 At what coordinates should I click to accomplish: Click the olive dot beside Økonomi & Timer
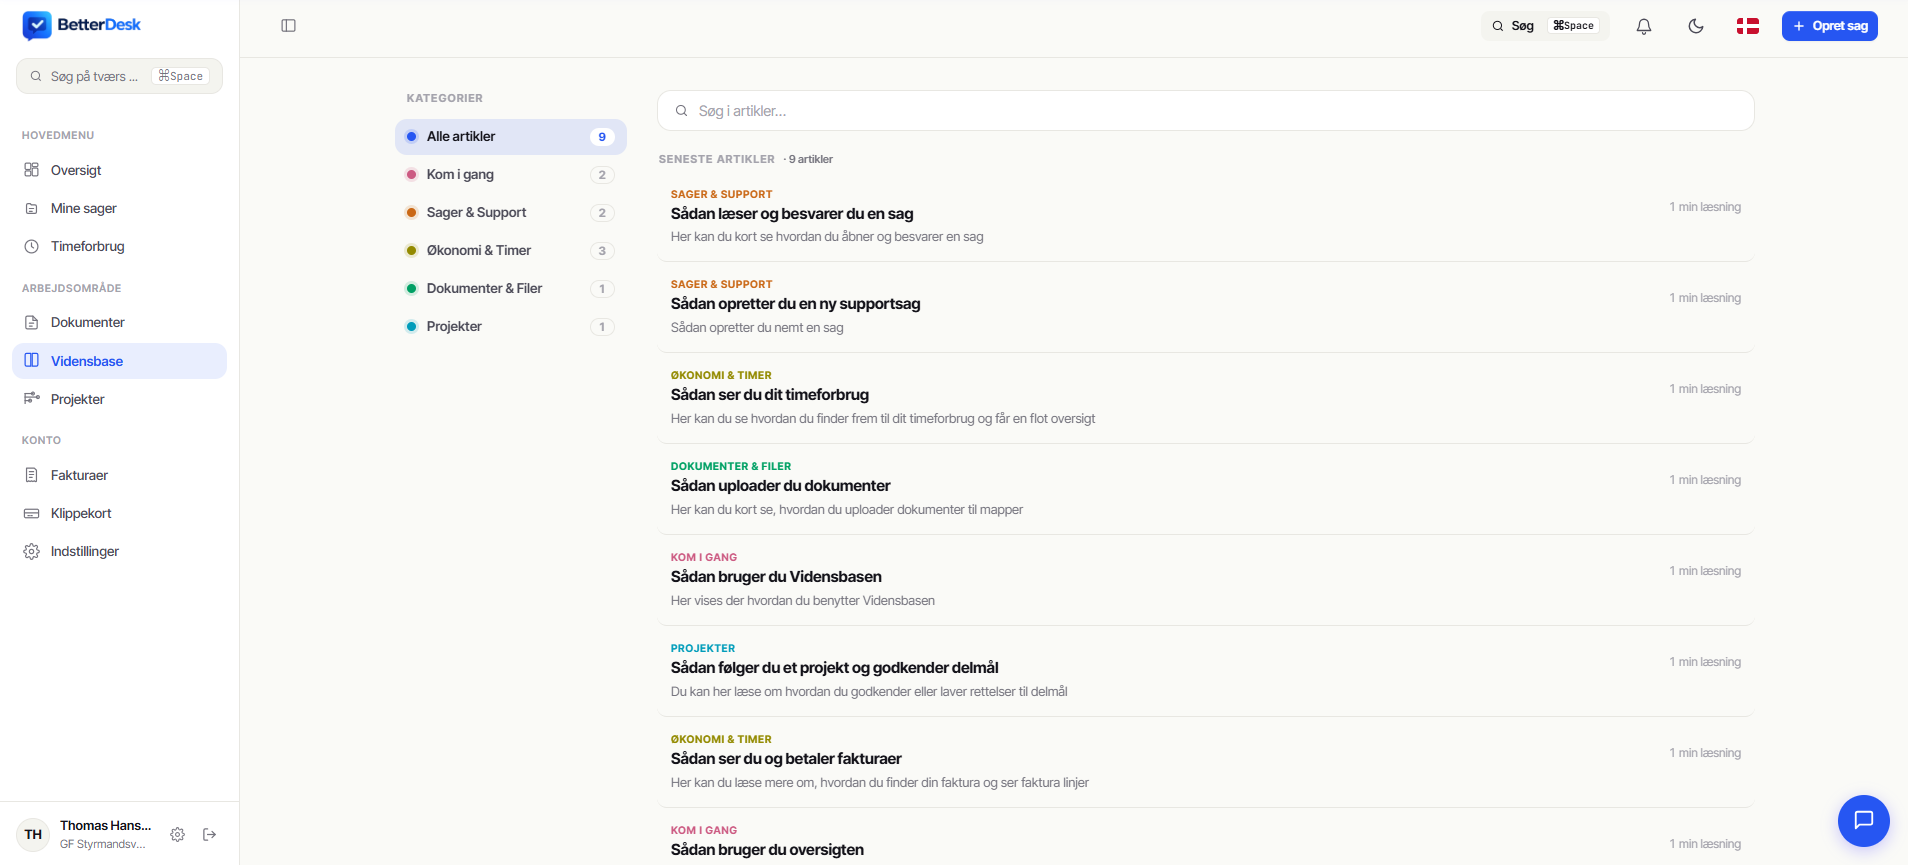point(411,251)
